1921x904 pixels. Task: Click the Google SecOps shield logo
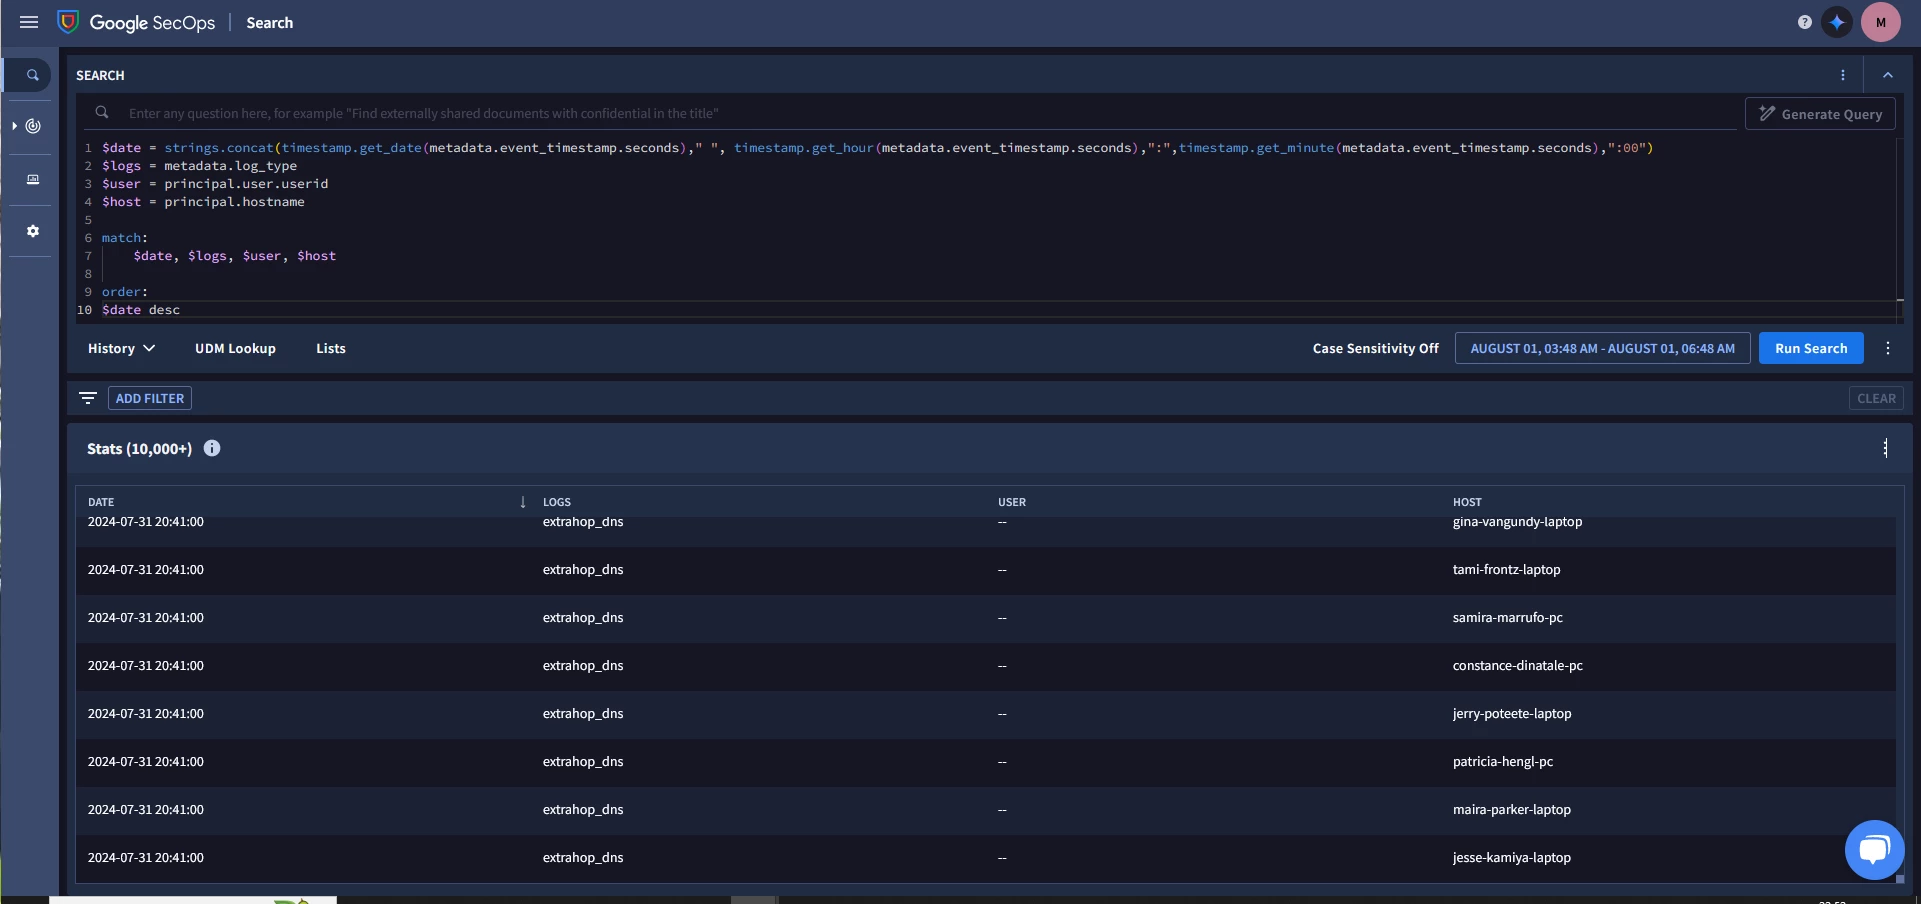click(68, 22)
